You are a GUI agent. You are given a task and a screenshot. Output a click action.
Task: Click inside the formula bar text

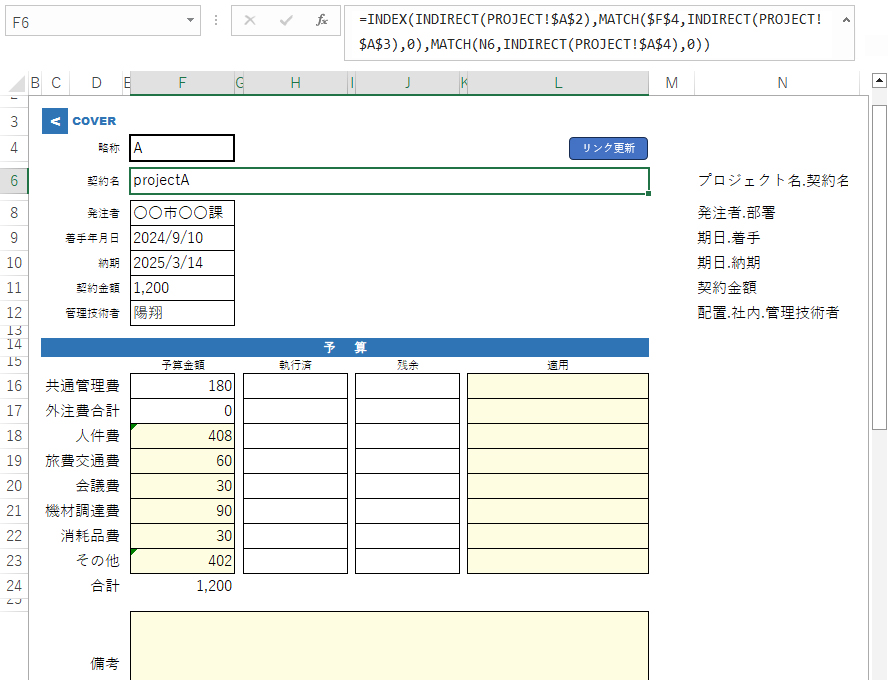point(590,32)
